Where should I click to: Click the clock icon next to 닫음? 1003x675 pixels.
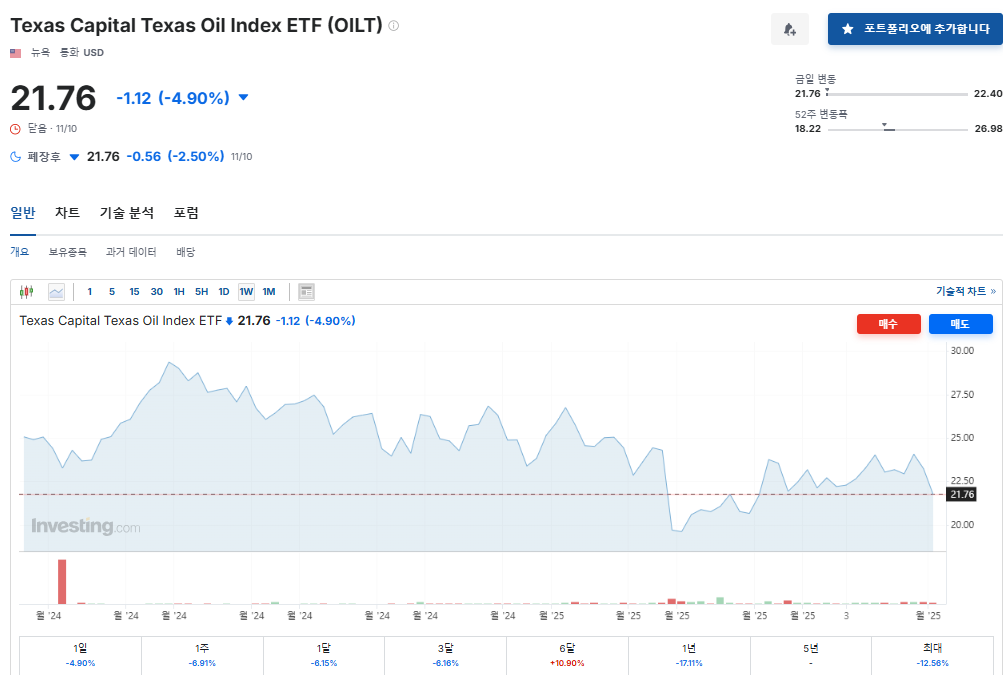pyautogui.click(x=13, y=128)
